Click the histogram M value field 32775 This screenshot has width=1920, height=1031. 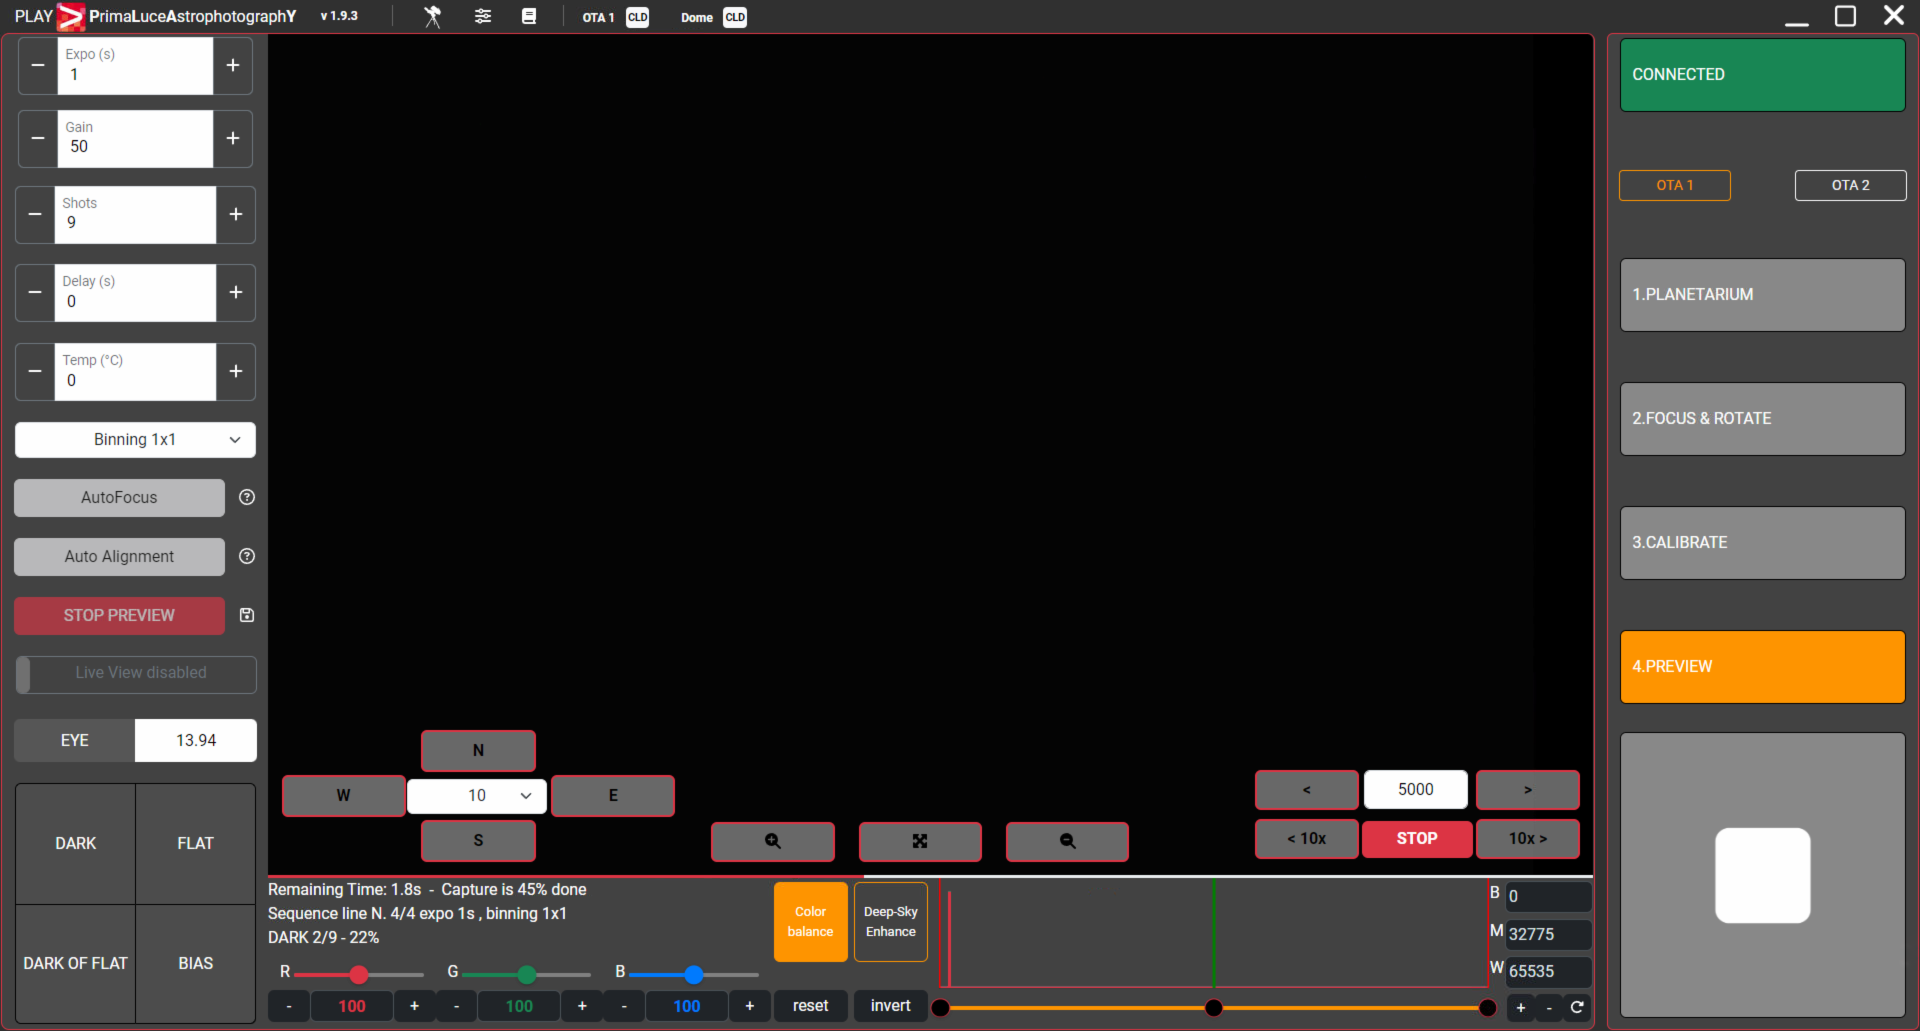point(1548,934)
